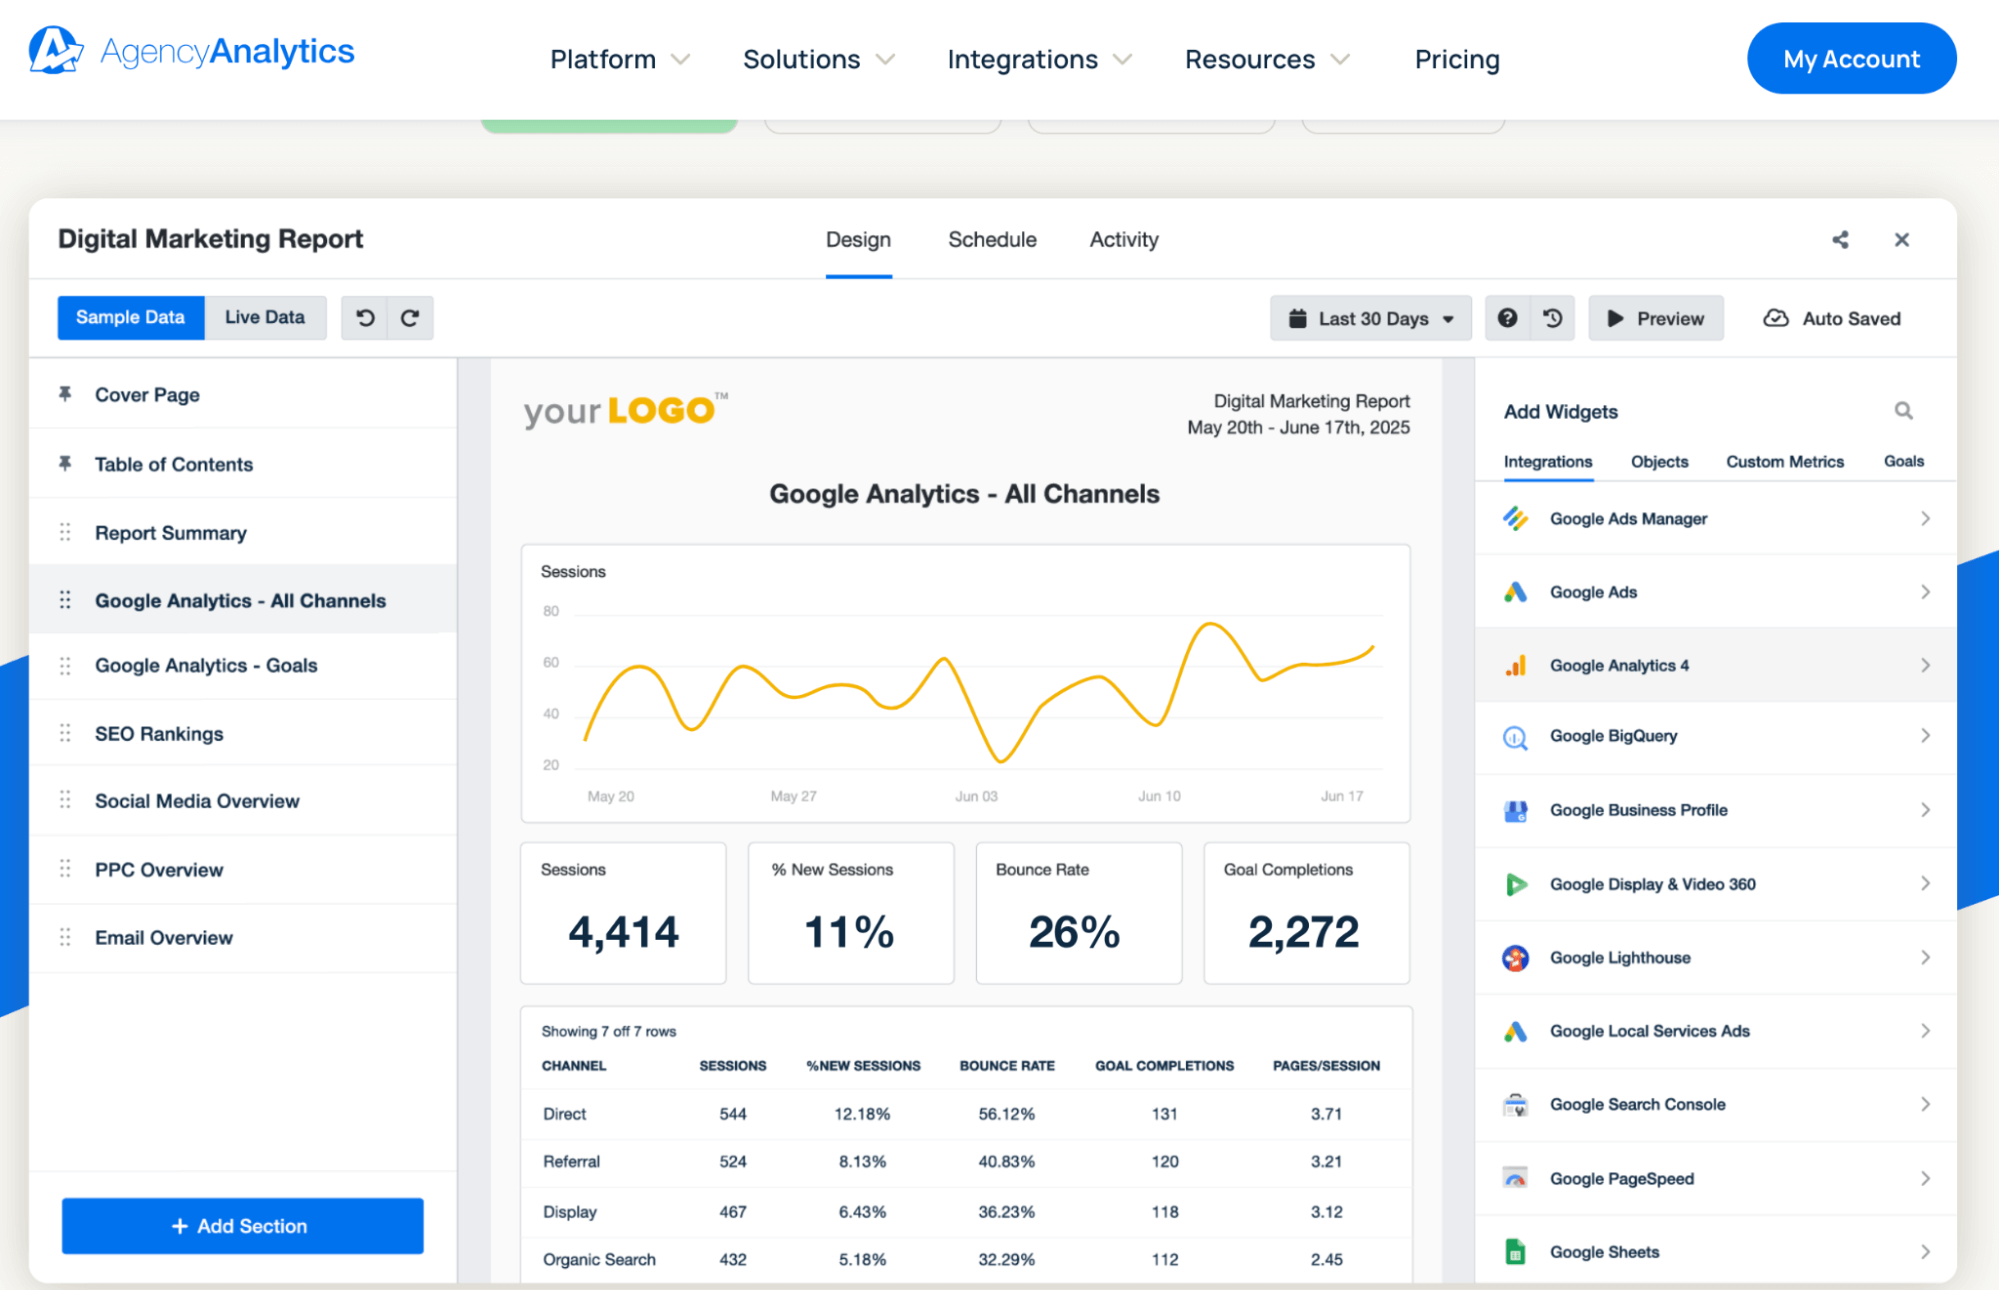
Task: Select the Custom Metrics widgets tab
Action: pyautogui.click(x=1785, y=462)
